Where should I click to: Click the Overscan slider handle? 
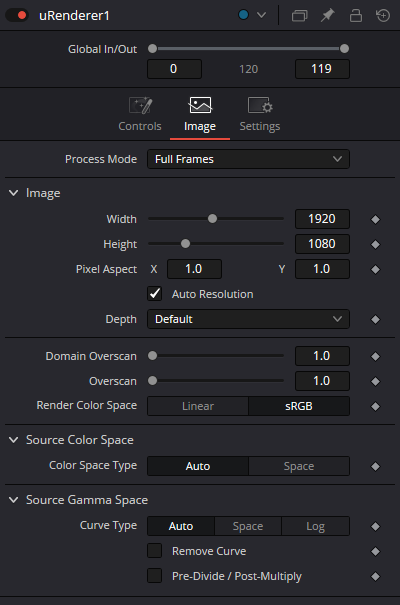click(153, 381)
